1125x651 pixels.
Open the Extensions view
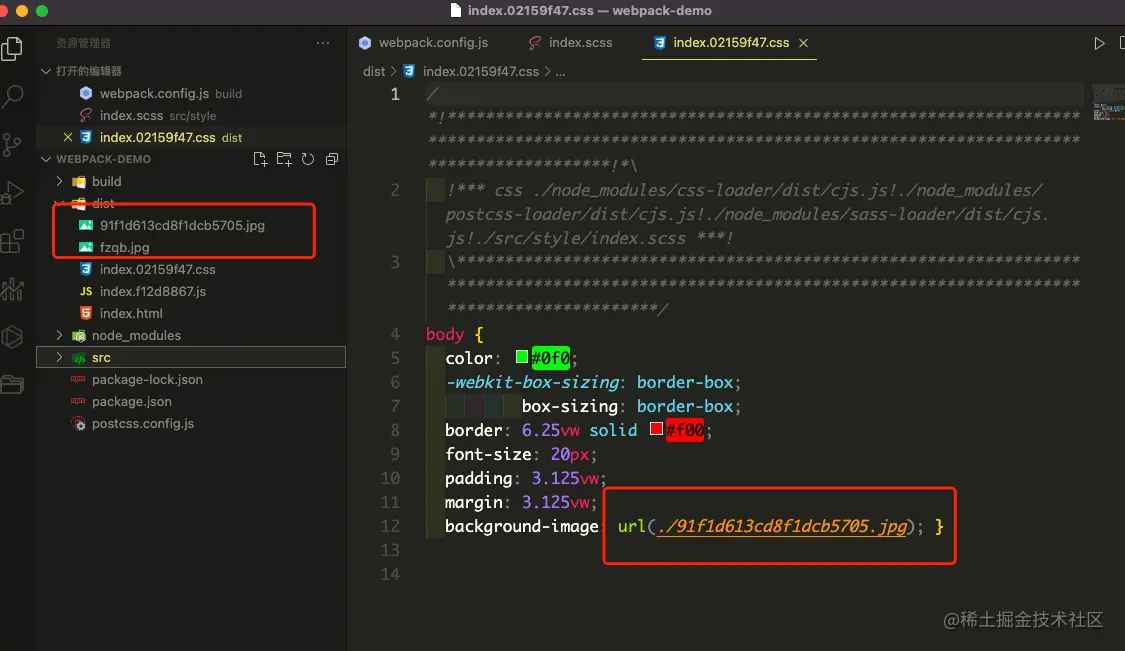(x=12, y=241)
